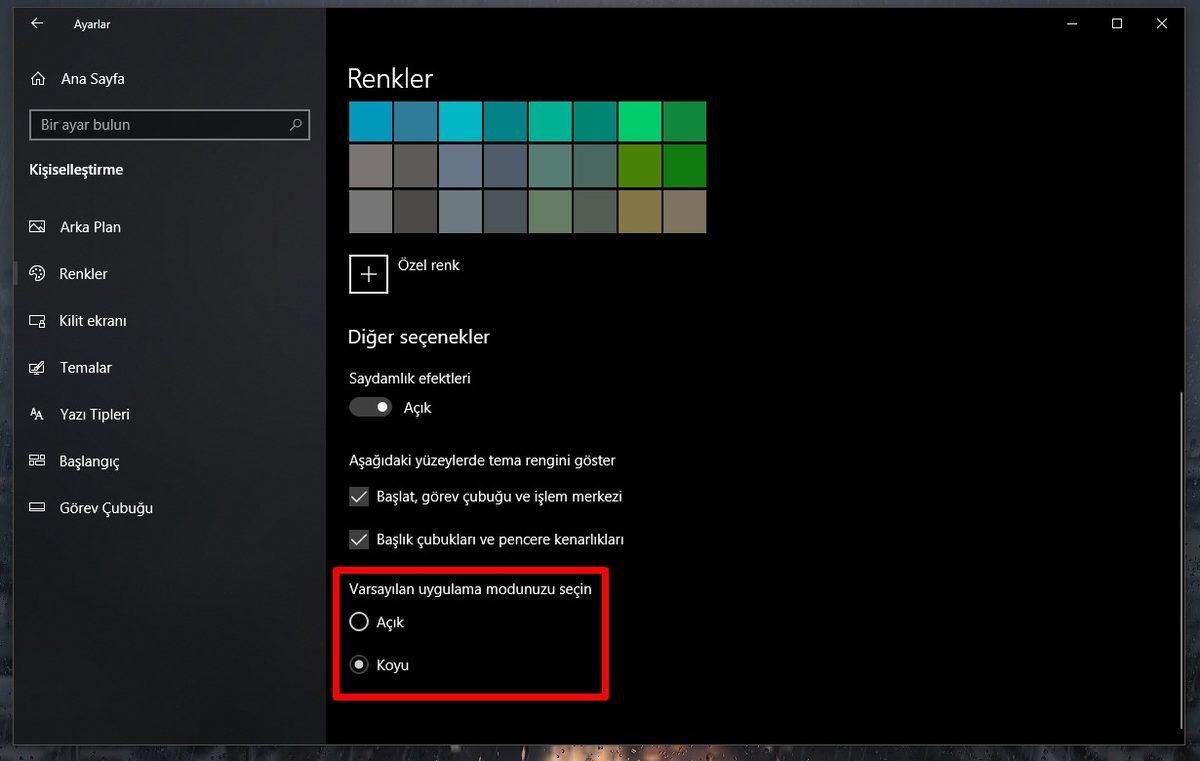
Task: Click the Başlangıç start settings icon
Action: [x=38, y=461]
